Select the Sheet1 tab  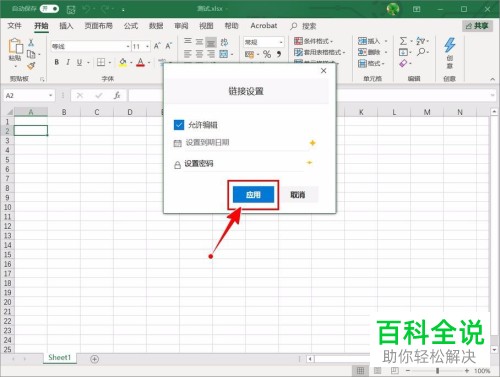pos(60,357)
